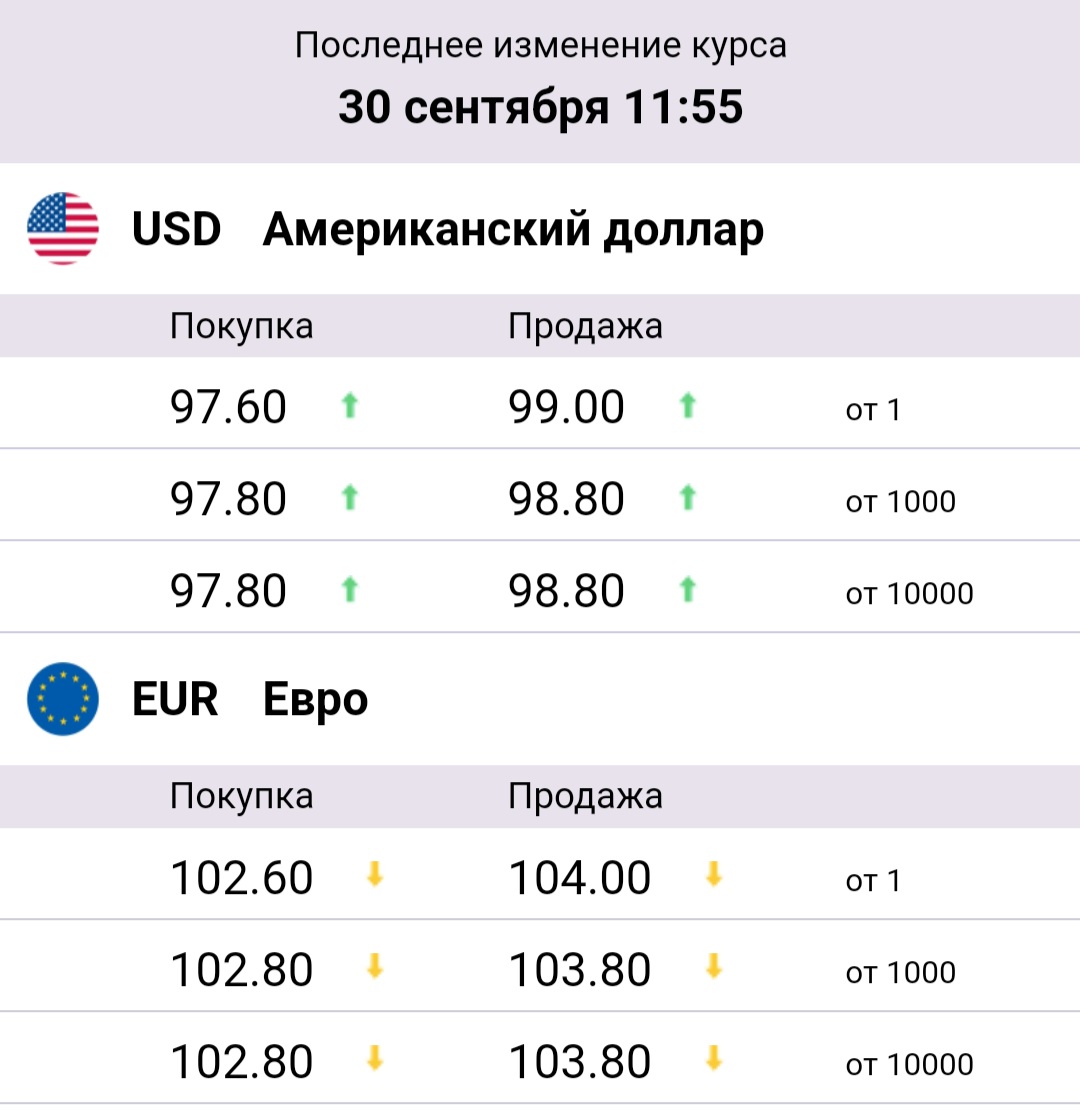Click the yellow arrow next to EUR buy rate from 1000
The height and width of the screenshot is (1110, 1080).
click(375, 966)
